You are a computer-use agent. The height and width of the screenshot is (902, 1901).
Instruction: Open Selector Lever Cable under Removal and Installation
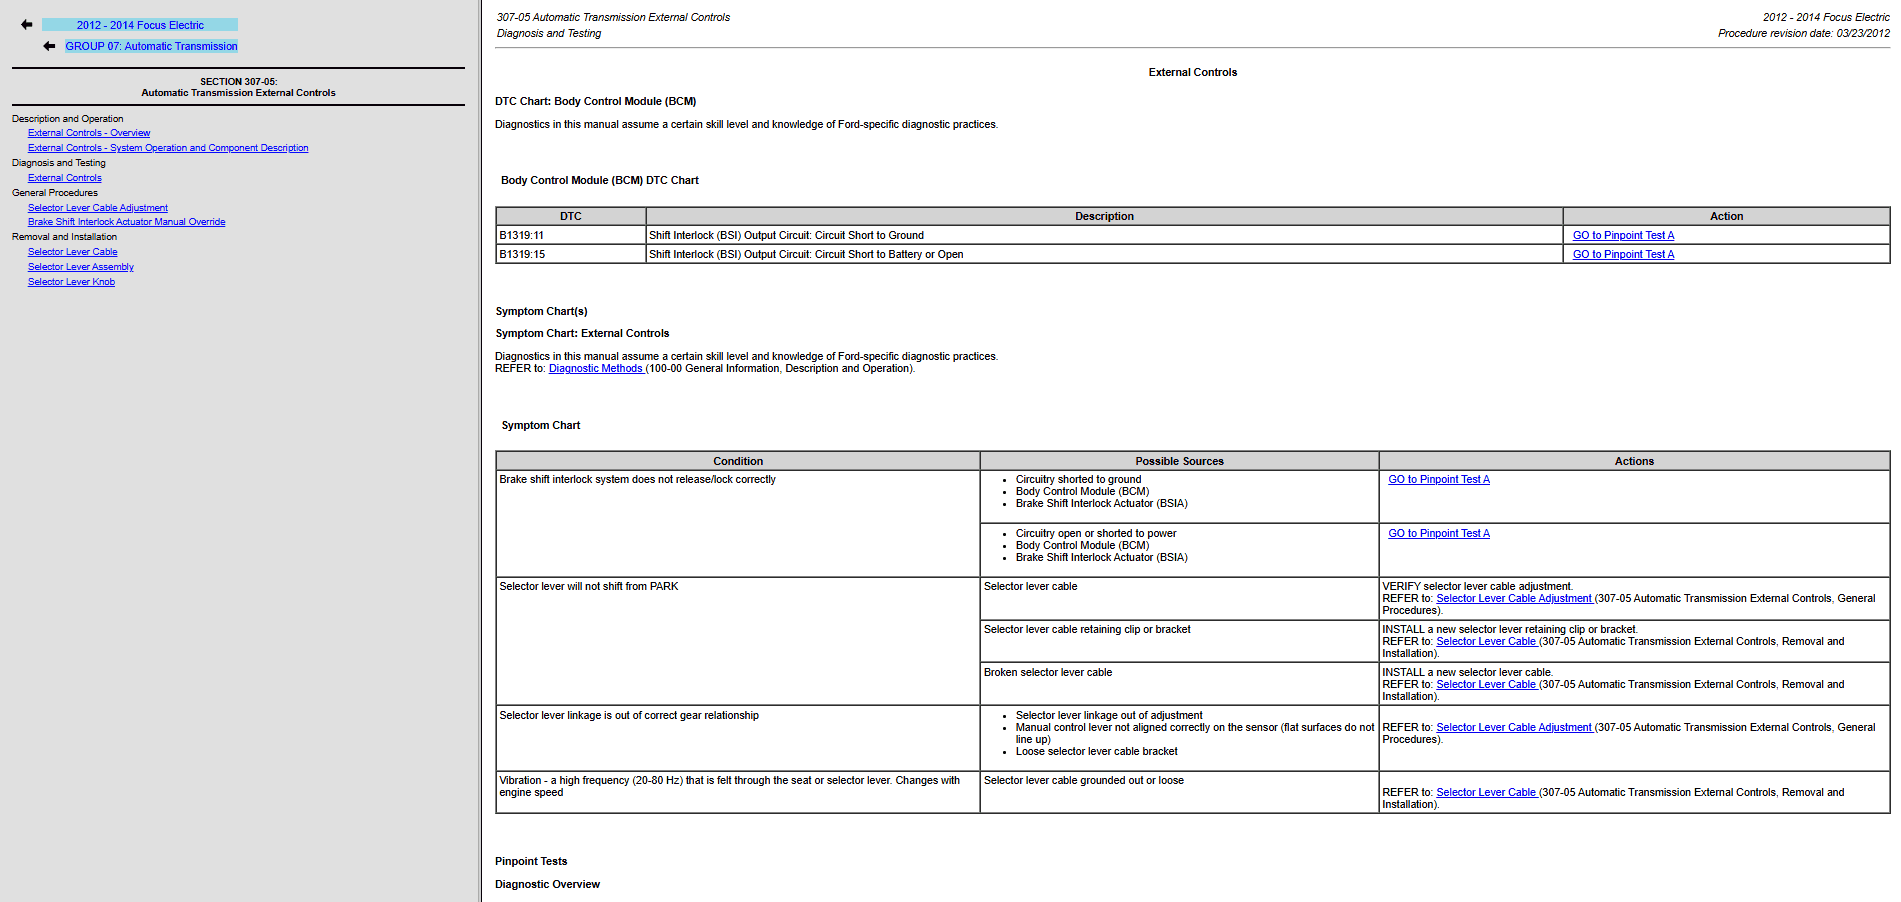[73, 252]
